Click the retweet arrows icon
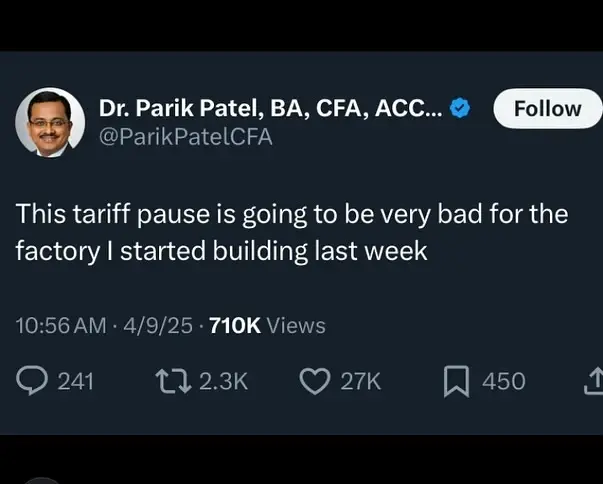This screenshot has height=484, width=603. 173,381
